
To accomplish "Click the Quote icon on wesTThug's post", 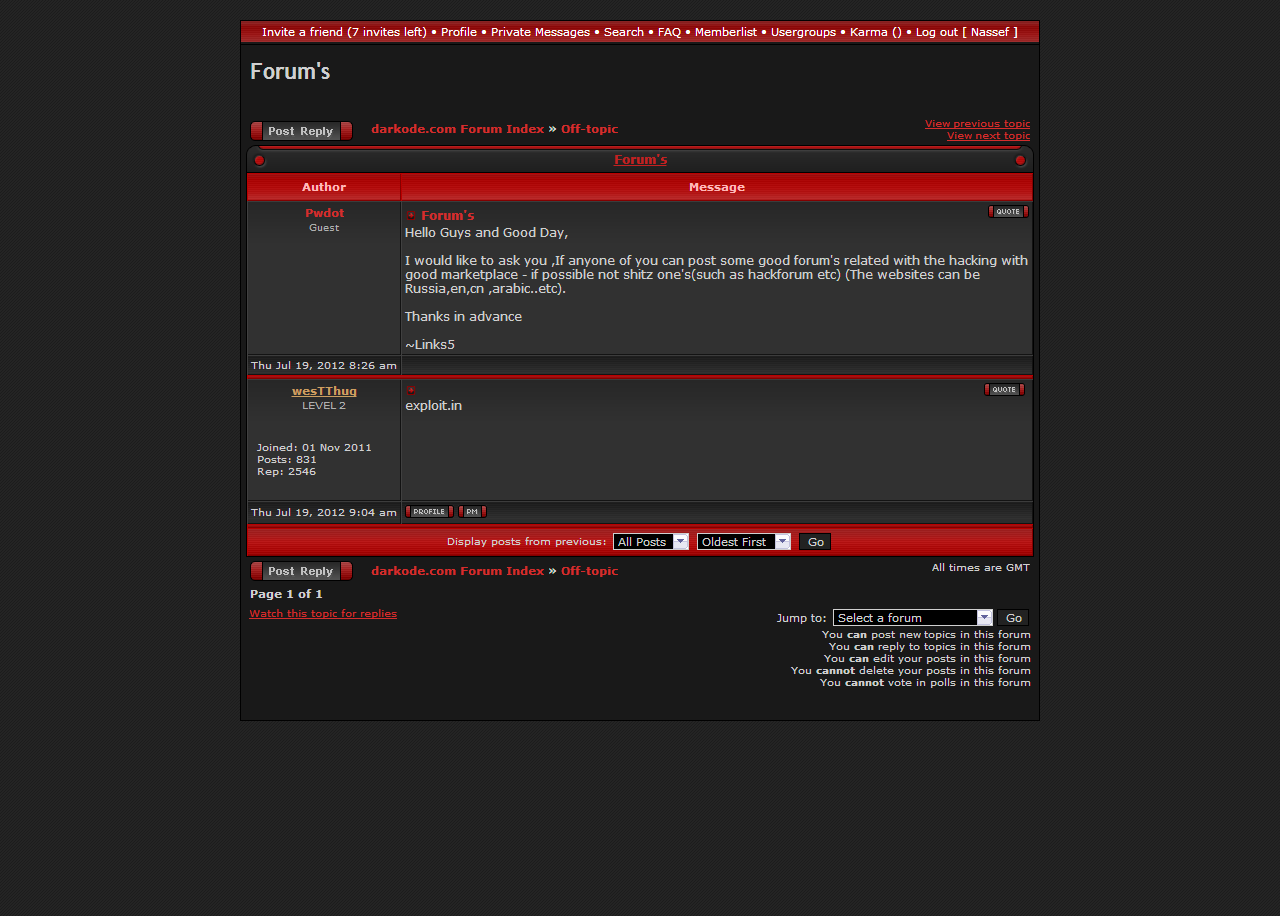I will [x=1003, y=390].
